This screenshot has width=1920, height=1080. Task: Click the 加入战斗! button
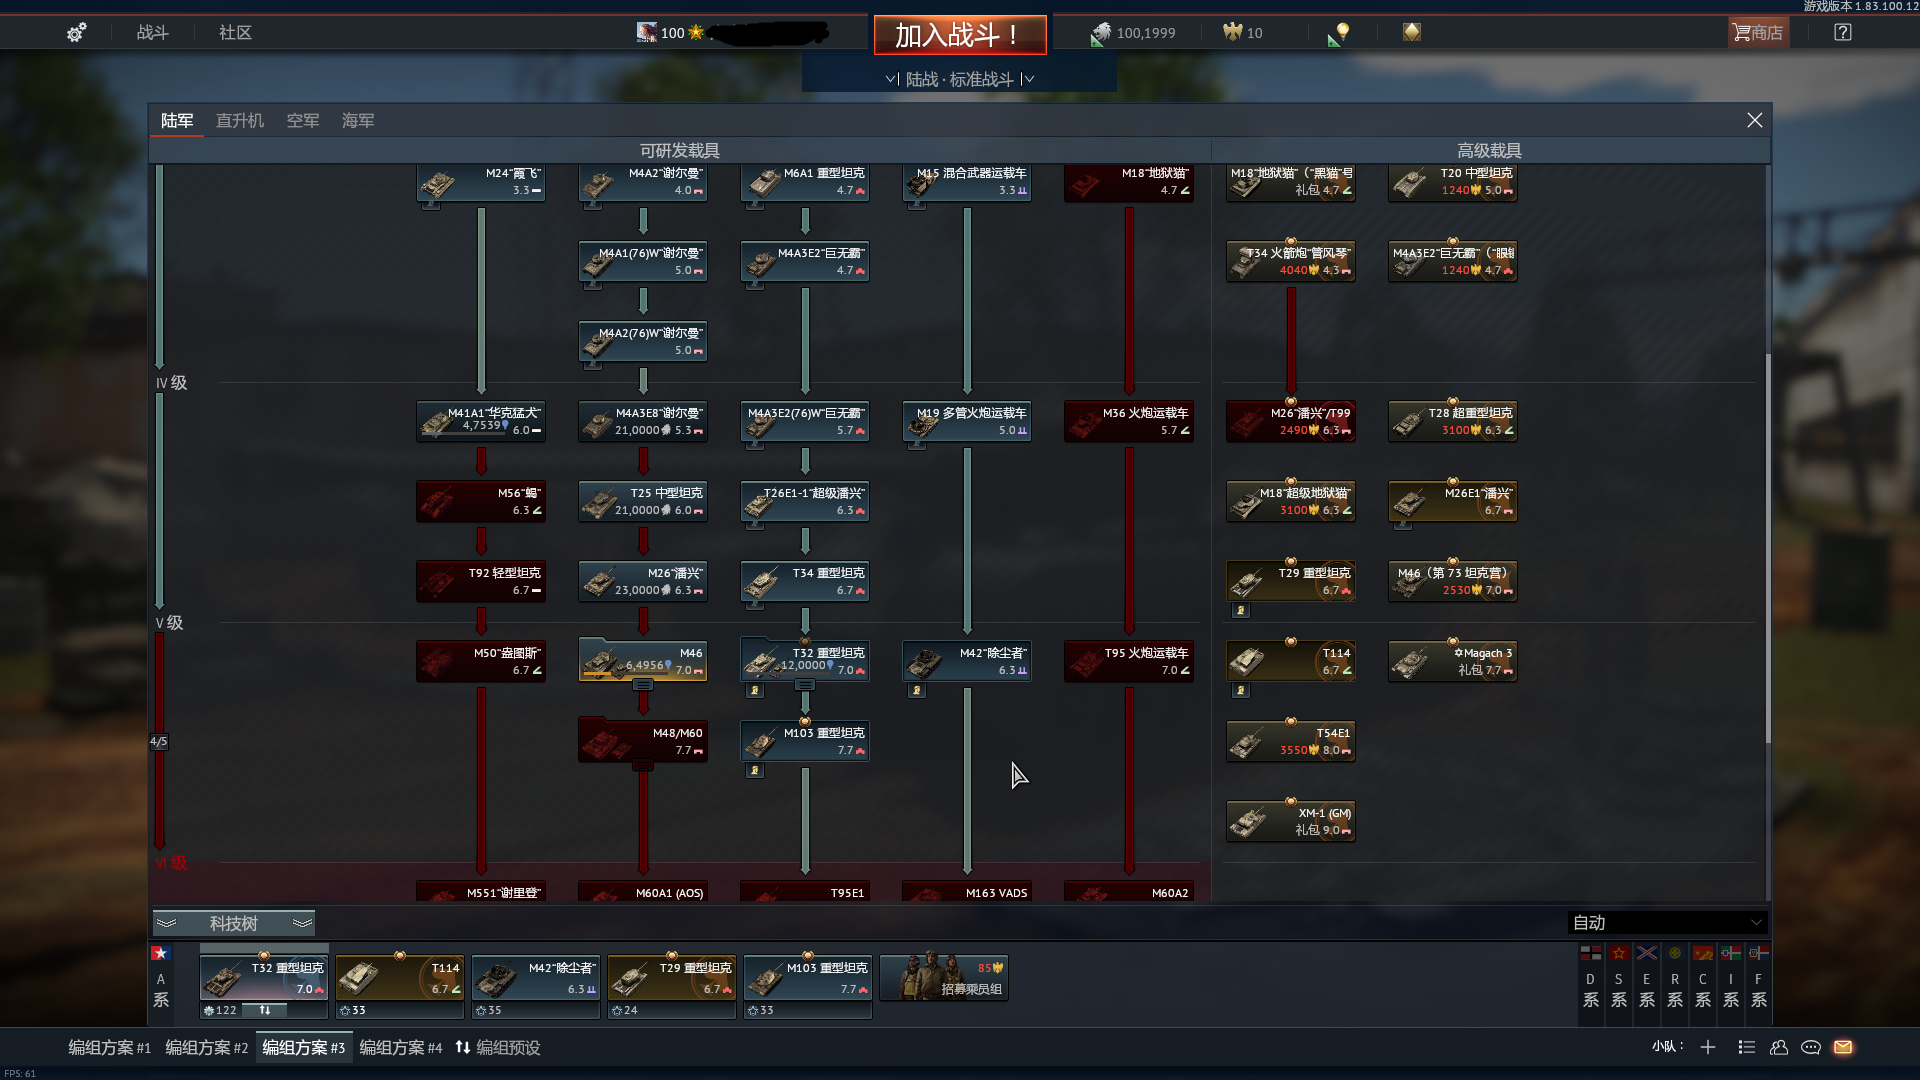960,35
